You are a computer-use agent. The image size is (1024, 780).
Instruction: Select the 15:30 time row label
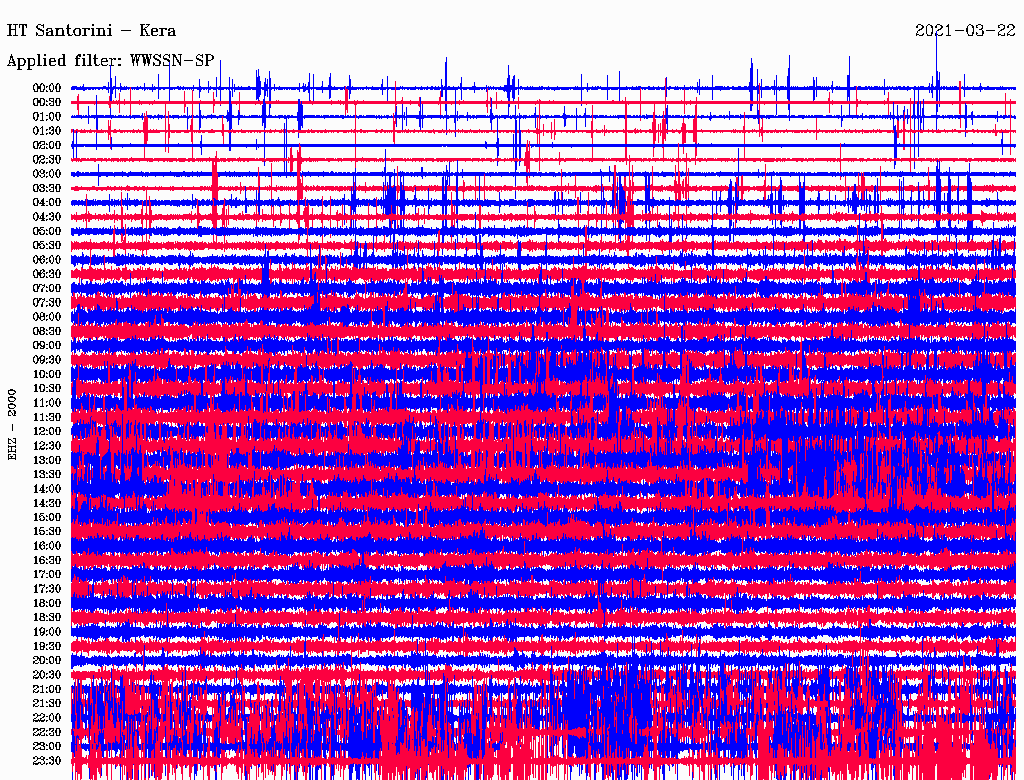click(47, 532)
